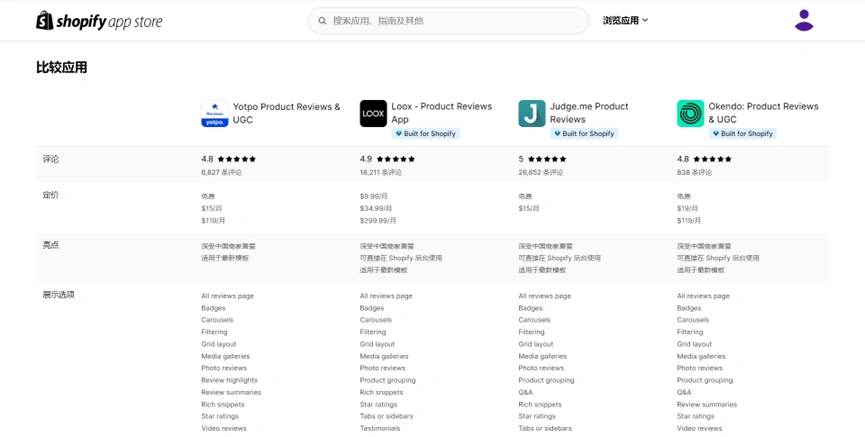This screenshot has height=437, width=865.
Task: Click Built for Shopify badge under Judge.me
Action: (x=584, y=134)
